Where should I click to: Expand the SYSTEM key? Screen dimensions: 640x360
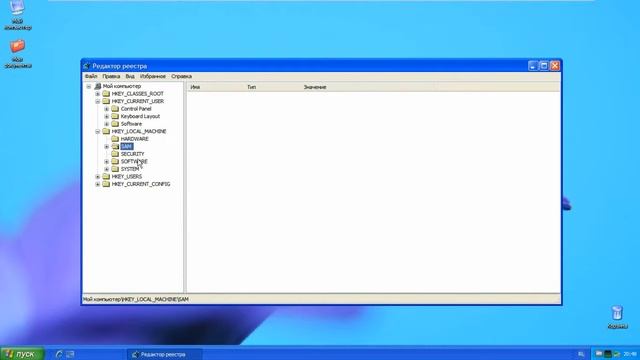[107, 169]
